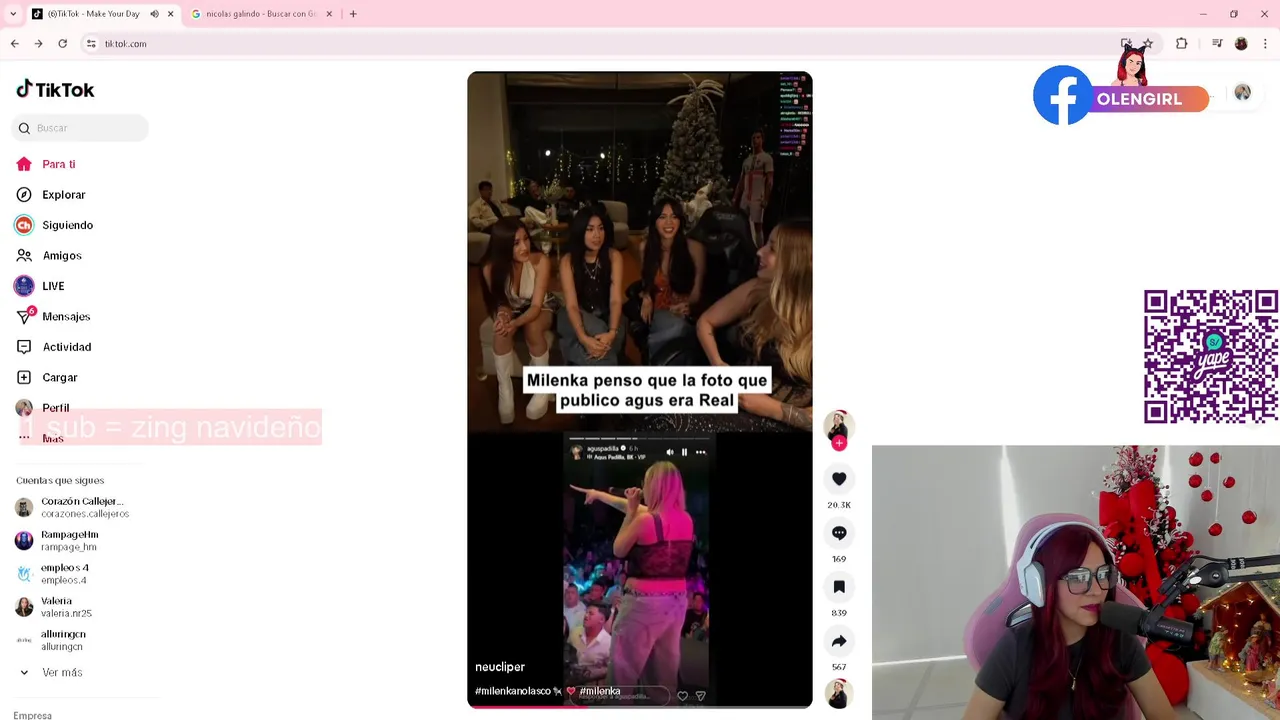
Task: Save video with bookmark icon
Action: pos(839,587)
